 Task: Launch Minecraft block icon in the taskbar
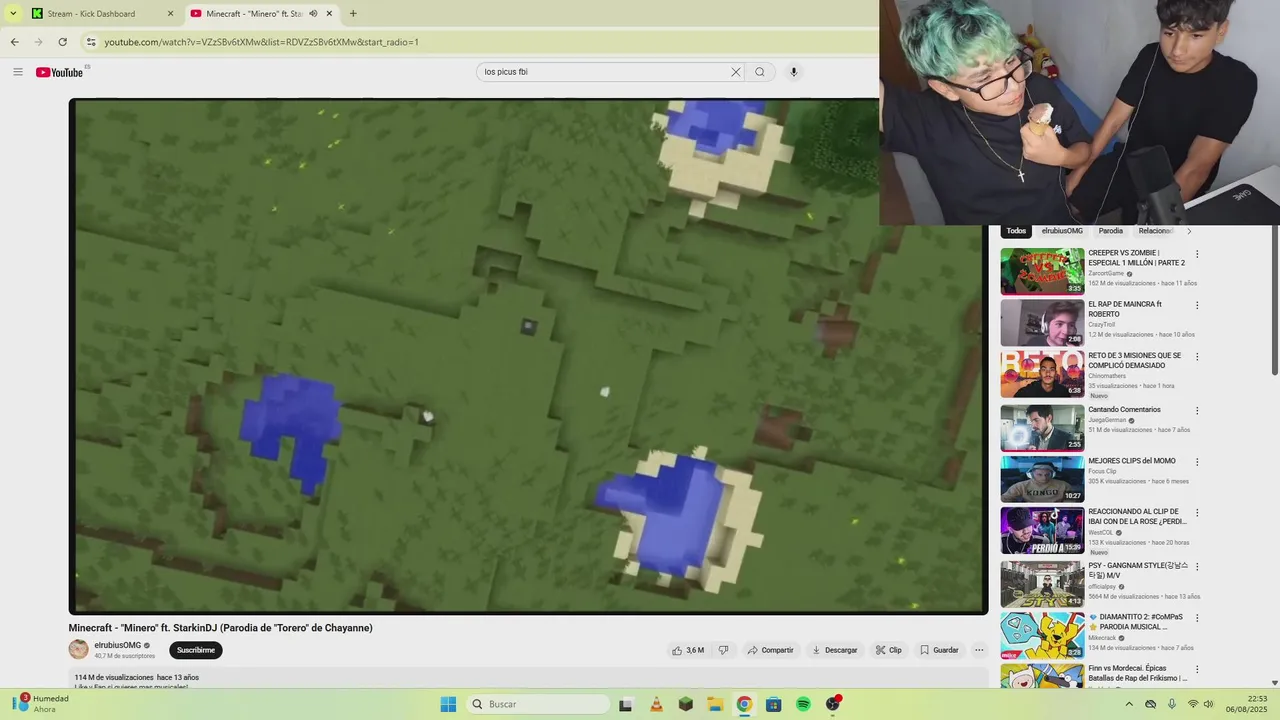click(x=685, y=704)
